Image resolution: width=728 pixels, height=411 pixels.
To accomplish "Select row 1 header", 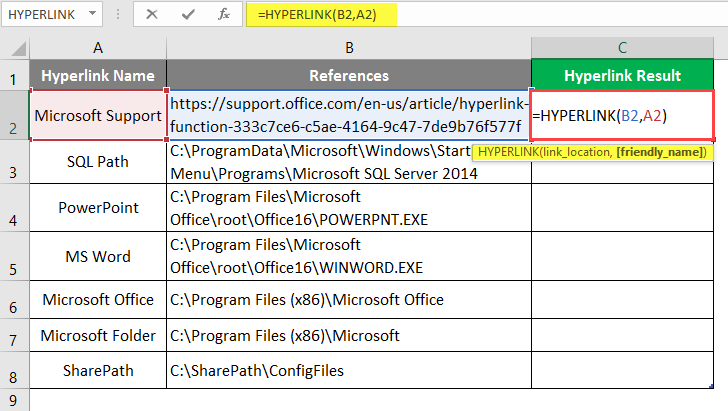I will point(13,75).
